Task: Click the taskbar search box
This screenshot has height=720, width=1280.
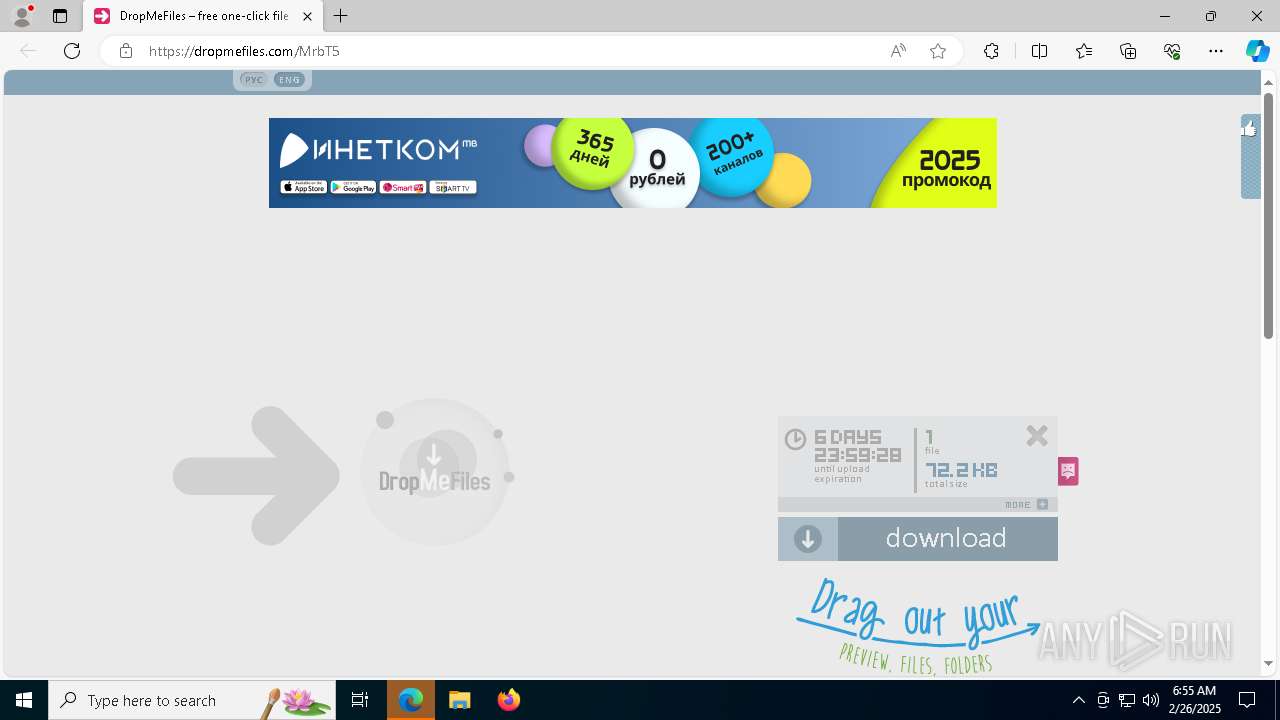Action: (x=192, y=700)
